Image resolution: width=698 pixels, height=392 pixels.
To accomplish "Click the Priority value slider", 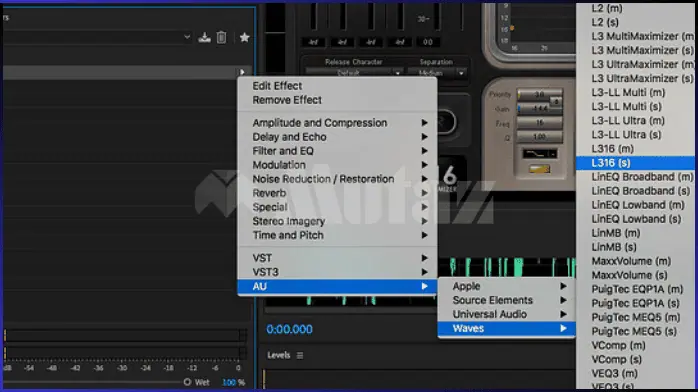I will point(540,94).
